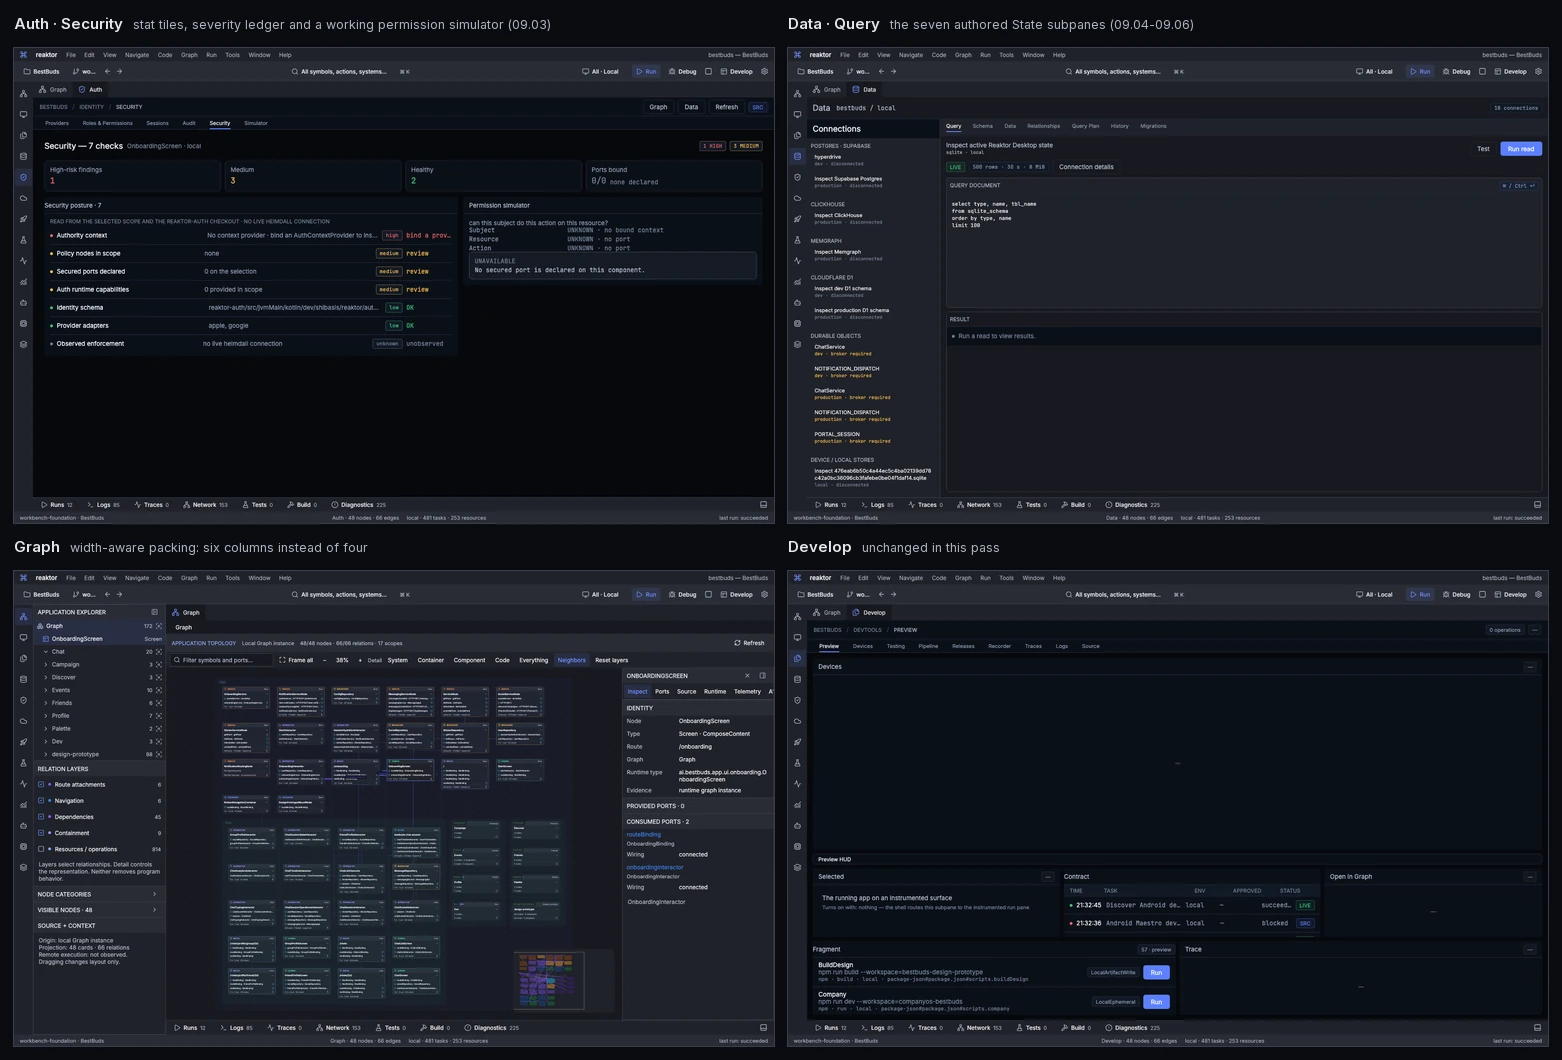Uncheck the Dependencies relation layer
This screenshot has height=1060, width=1562.
[x=41, y=817]
